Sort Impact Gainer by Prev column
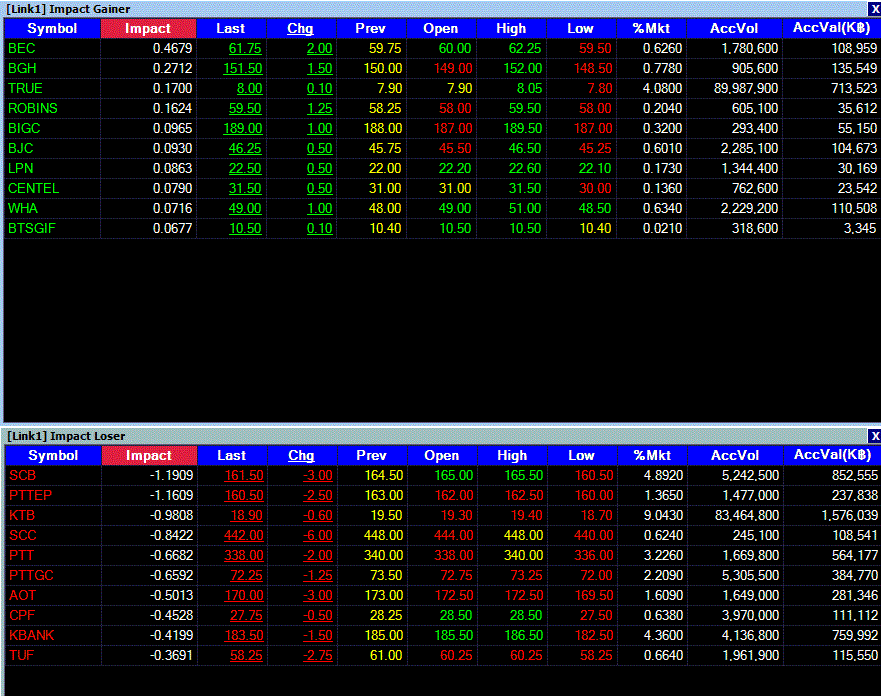Image resolution: width=883 pixels, height=696 pixels. [x=371, y=29]
